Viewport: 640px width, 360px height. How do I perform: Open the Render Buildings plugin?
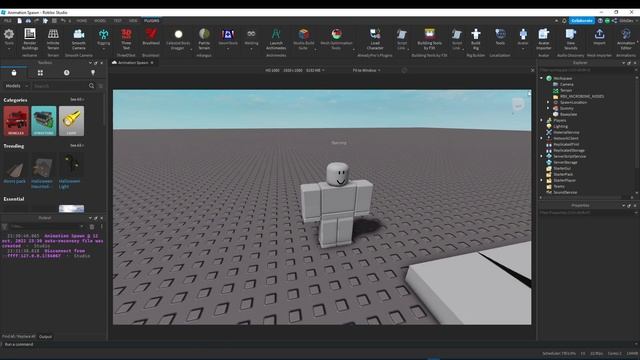click(29, 39)
